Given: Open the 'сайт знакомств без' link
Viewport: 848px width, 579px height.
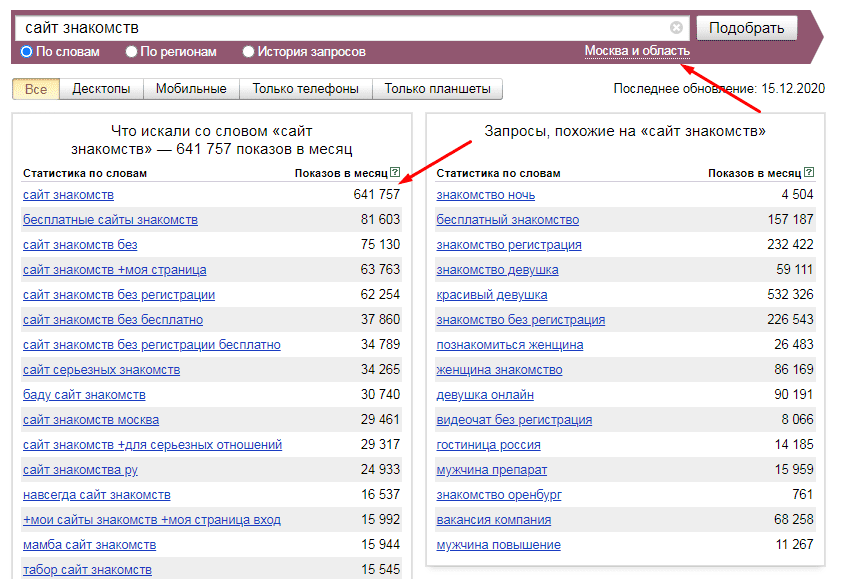Looking at the screenshot, I should pos(80,245).
